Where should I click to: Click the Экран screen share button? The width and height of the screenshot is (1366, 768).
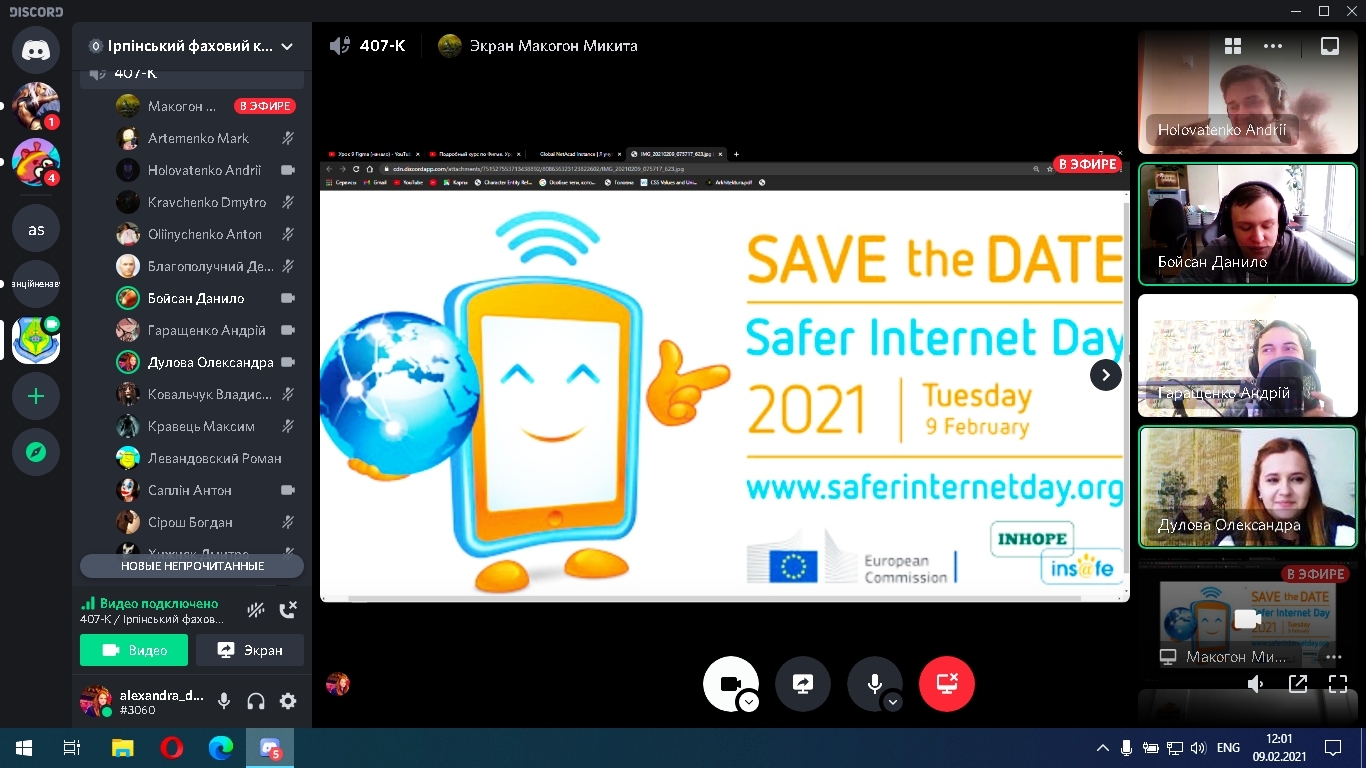point(250,650)
